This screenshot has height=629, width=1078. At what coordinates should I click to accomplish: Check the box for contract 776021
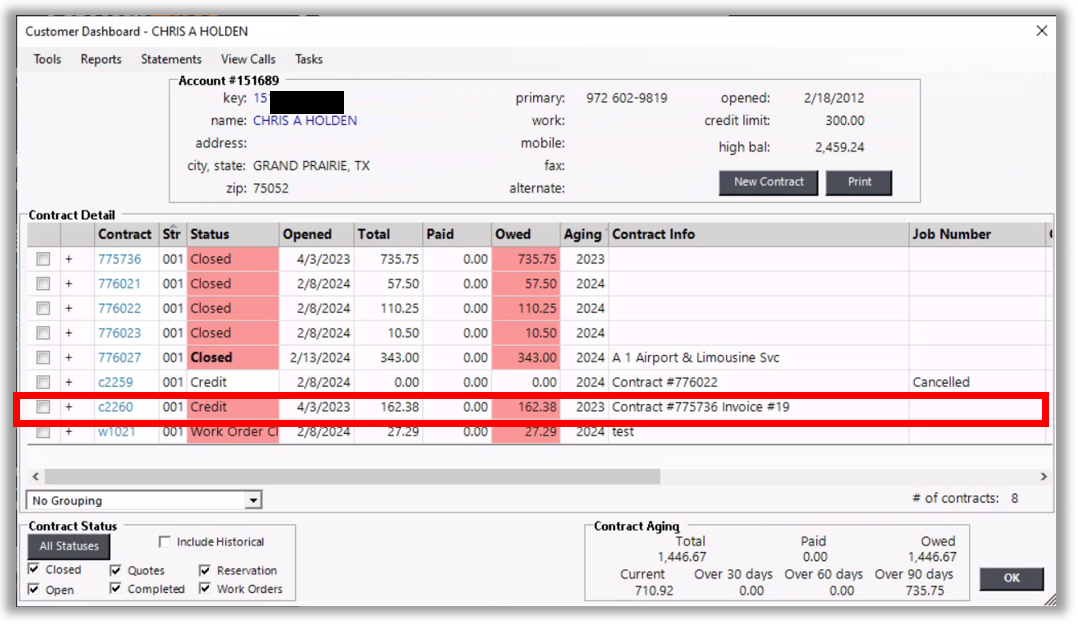tap(43, 284)
